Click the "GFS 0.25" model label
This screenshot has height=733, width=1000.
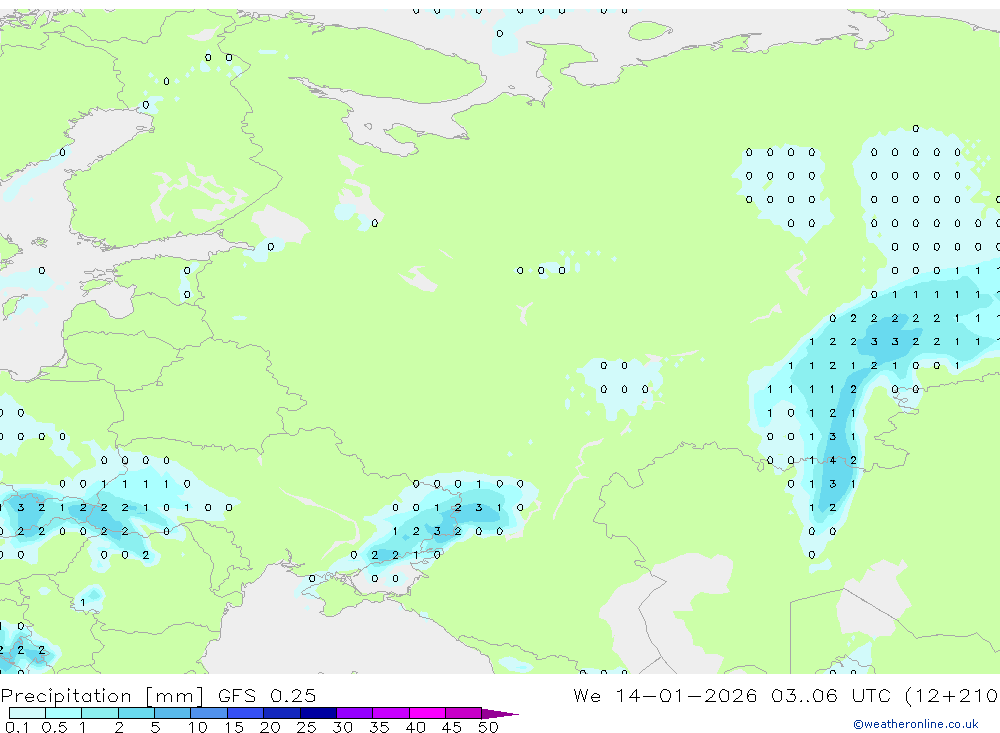(267, 695)
